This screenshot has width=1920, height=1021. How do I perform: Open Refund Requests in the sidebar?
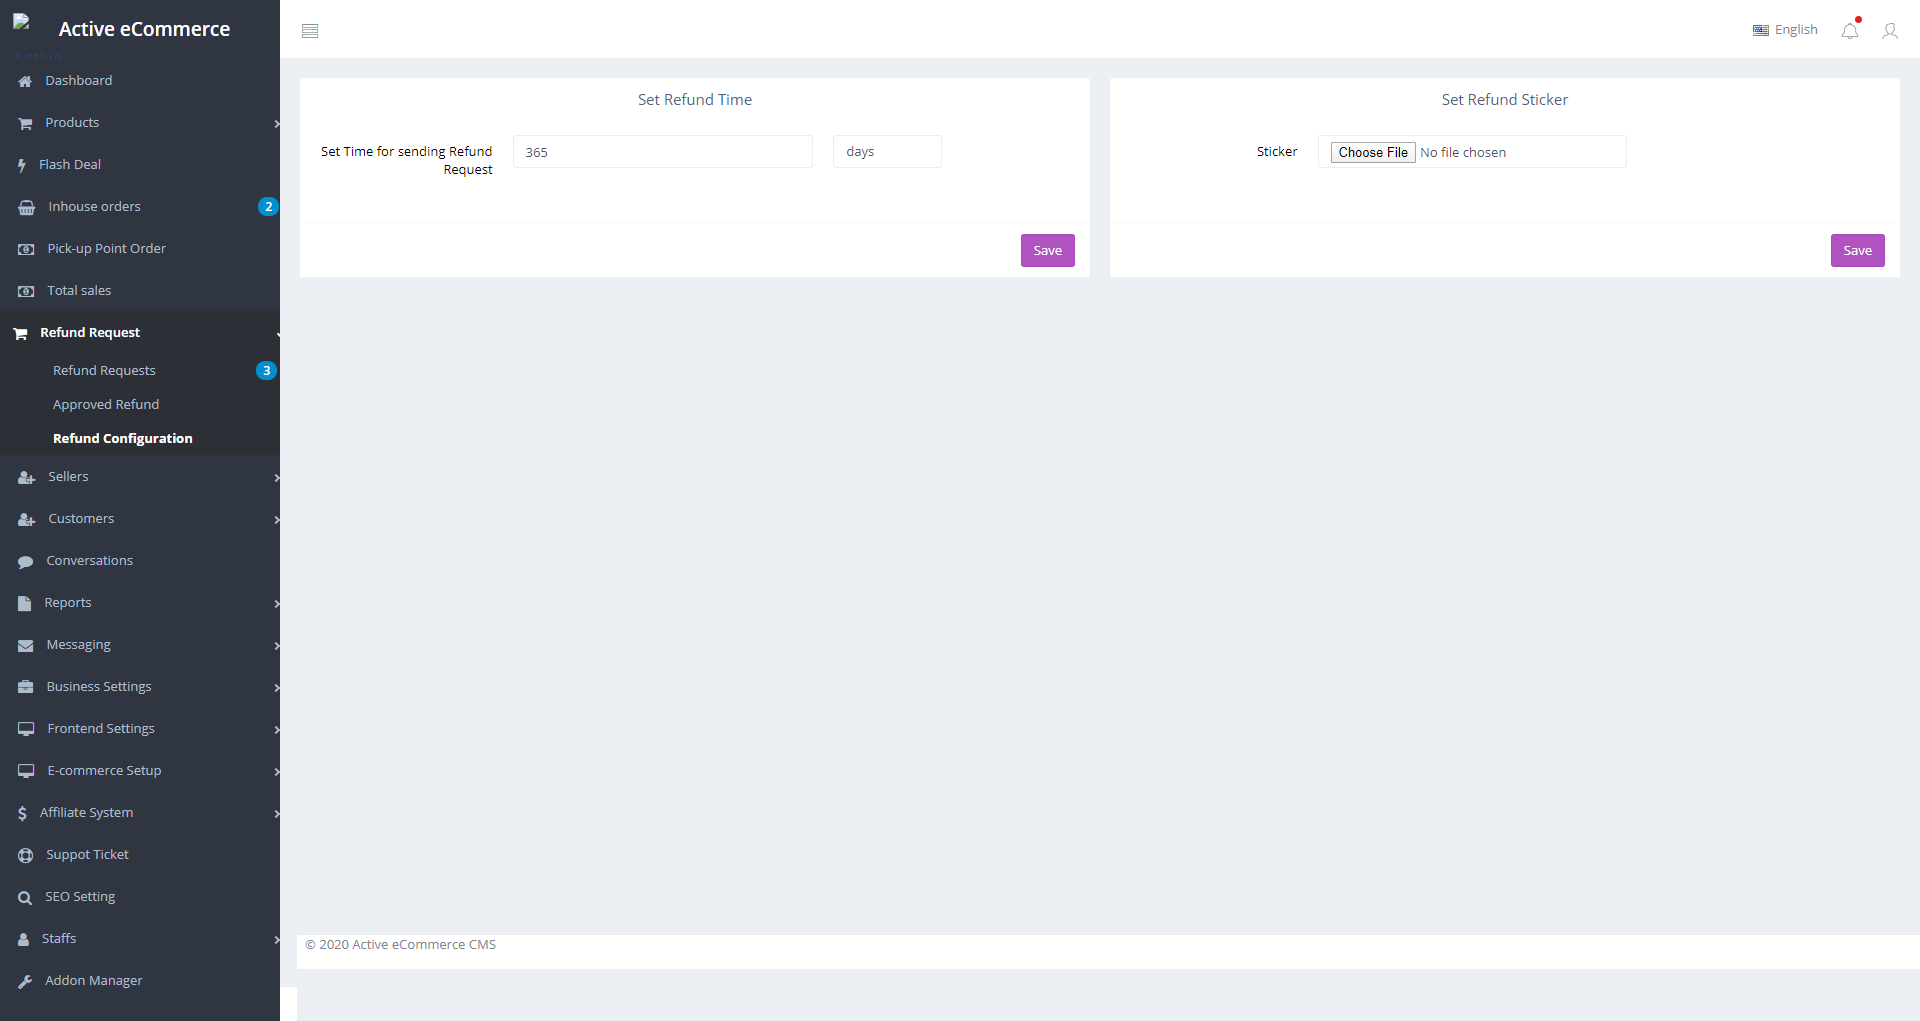point(104,370)
